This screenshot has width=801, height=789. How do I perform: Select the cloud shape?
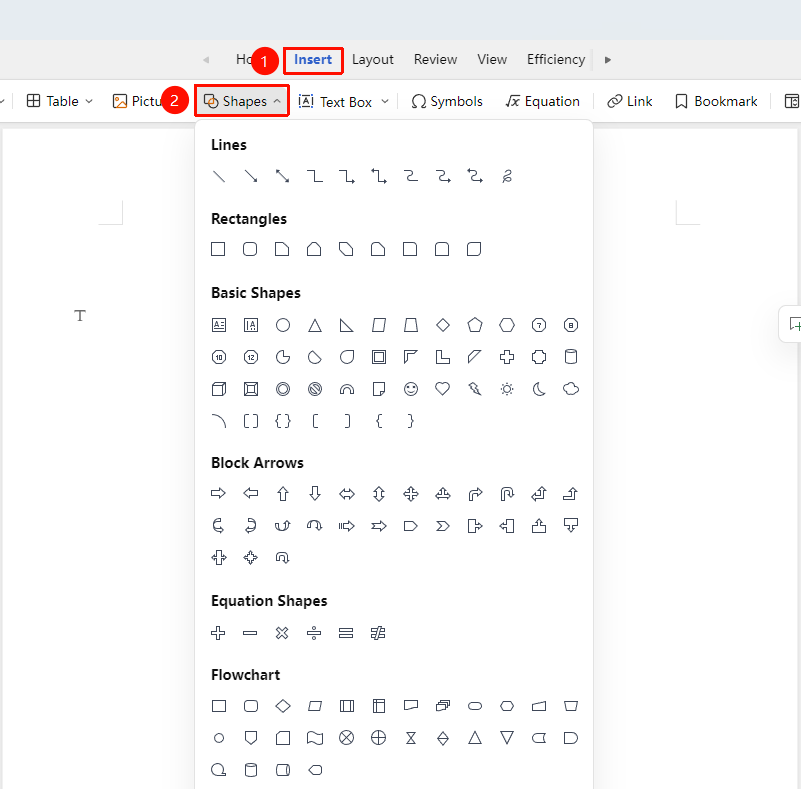[x=571, y=389]
